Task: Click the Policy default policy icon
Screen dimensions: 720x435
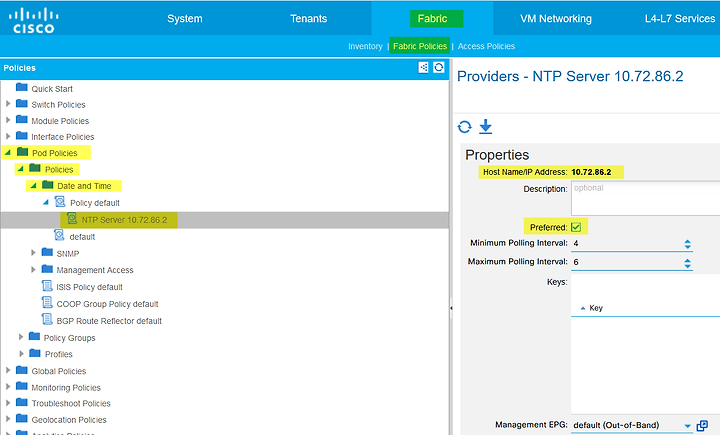Action: [60, 202]
